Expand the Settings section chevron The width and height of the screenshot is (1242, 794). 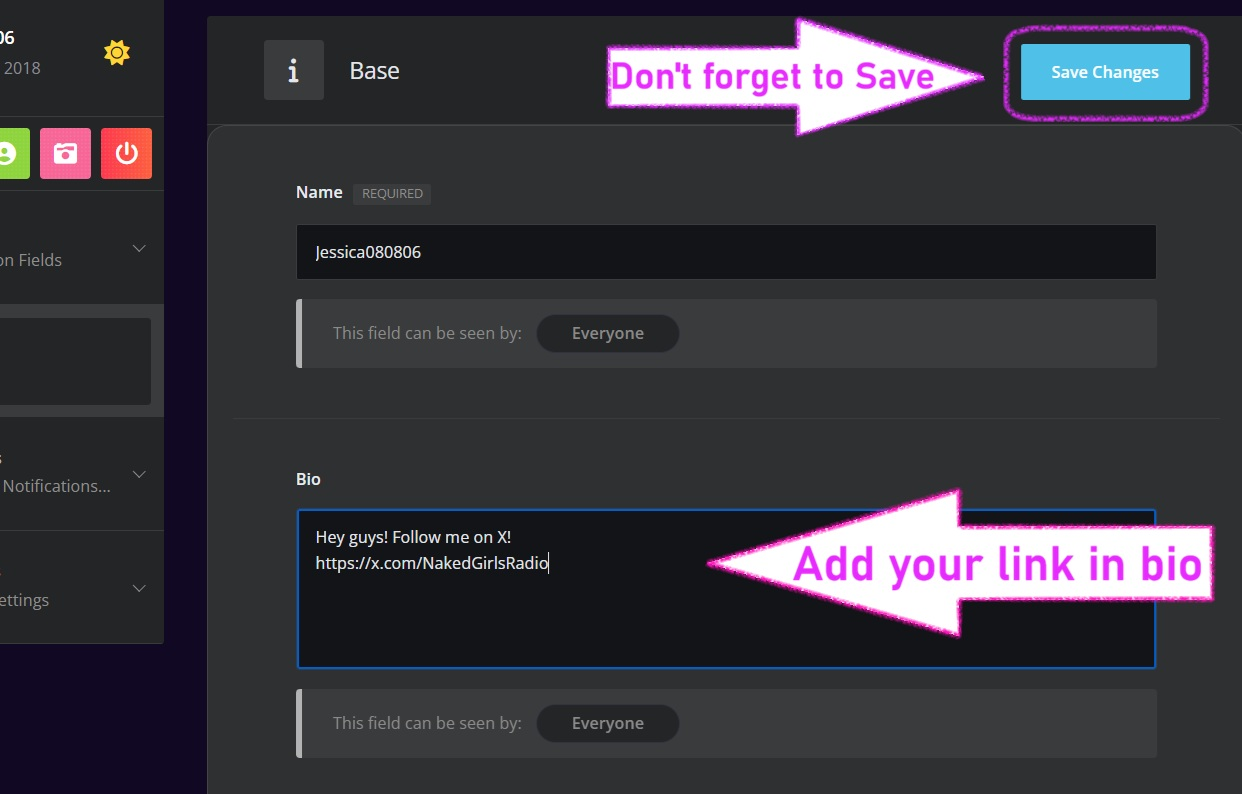(x=140, y=588)
